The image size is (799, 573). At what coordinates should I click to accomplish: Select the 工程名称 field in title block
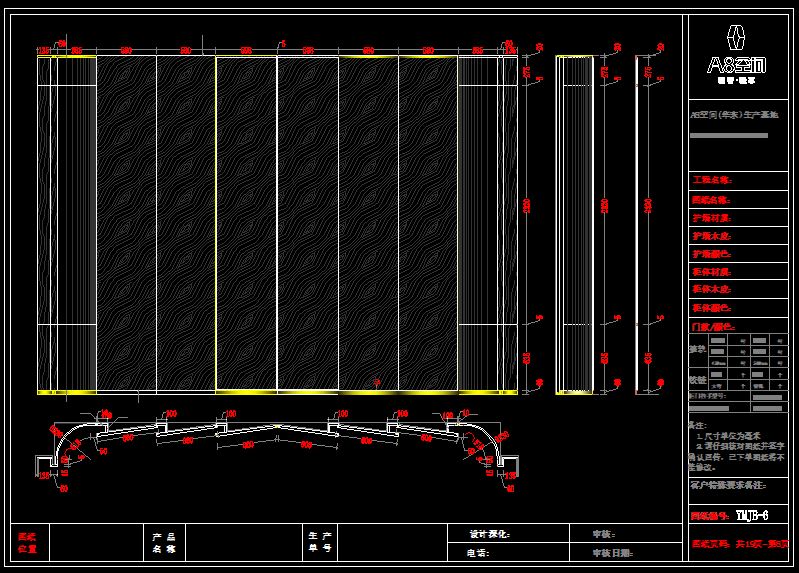(712, 181)
